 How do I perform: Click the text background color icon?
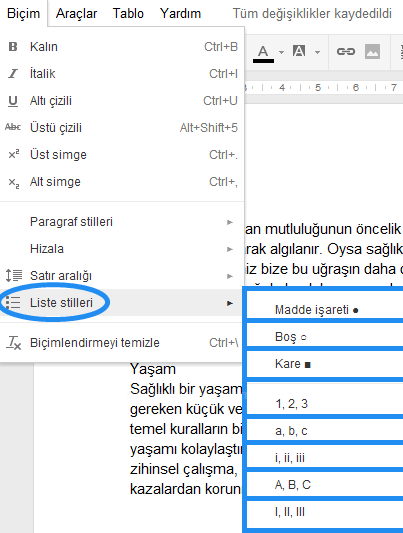tap(299, 51)
